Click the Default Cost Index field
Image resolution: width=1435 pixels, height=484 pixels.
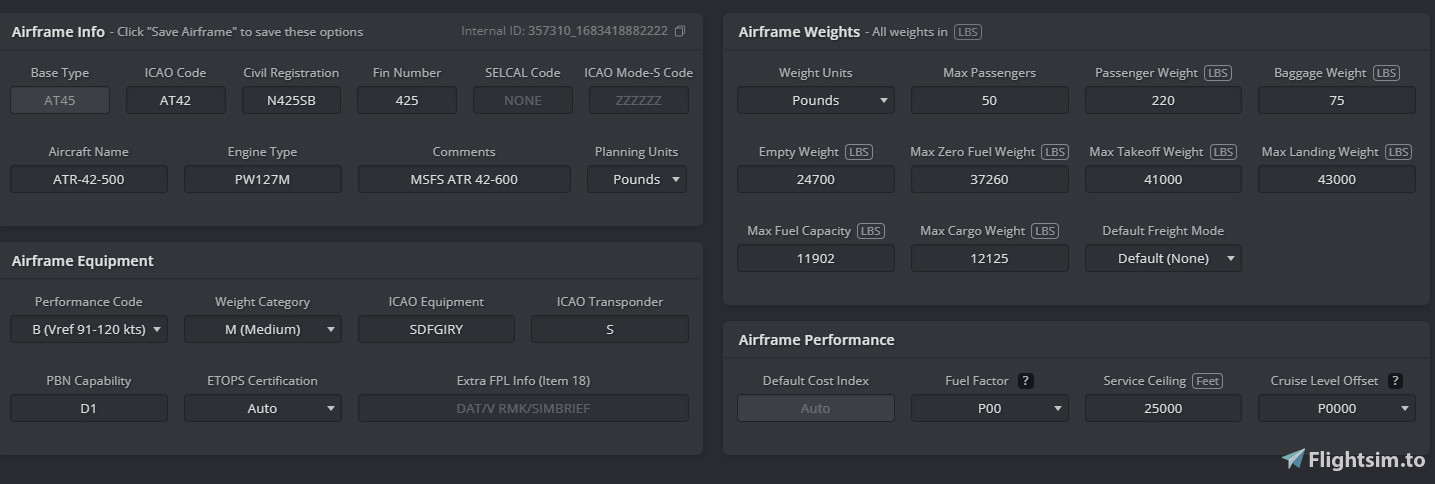[x=815, y=408]
